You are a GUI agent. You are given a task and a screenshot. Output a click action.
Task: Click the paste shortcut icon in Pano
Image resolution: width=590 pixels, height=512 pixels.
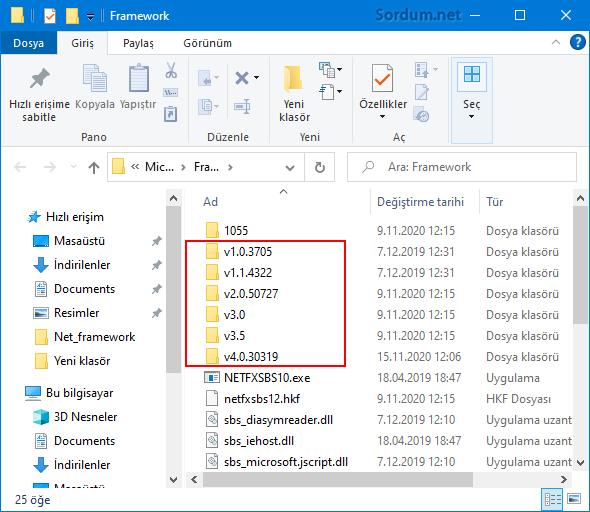tap(171, 114)
